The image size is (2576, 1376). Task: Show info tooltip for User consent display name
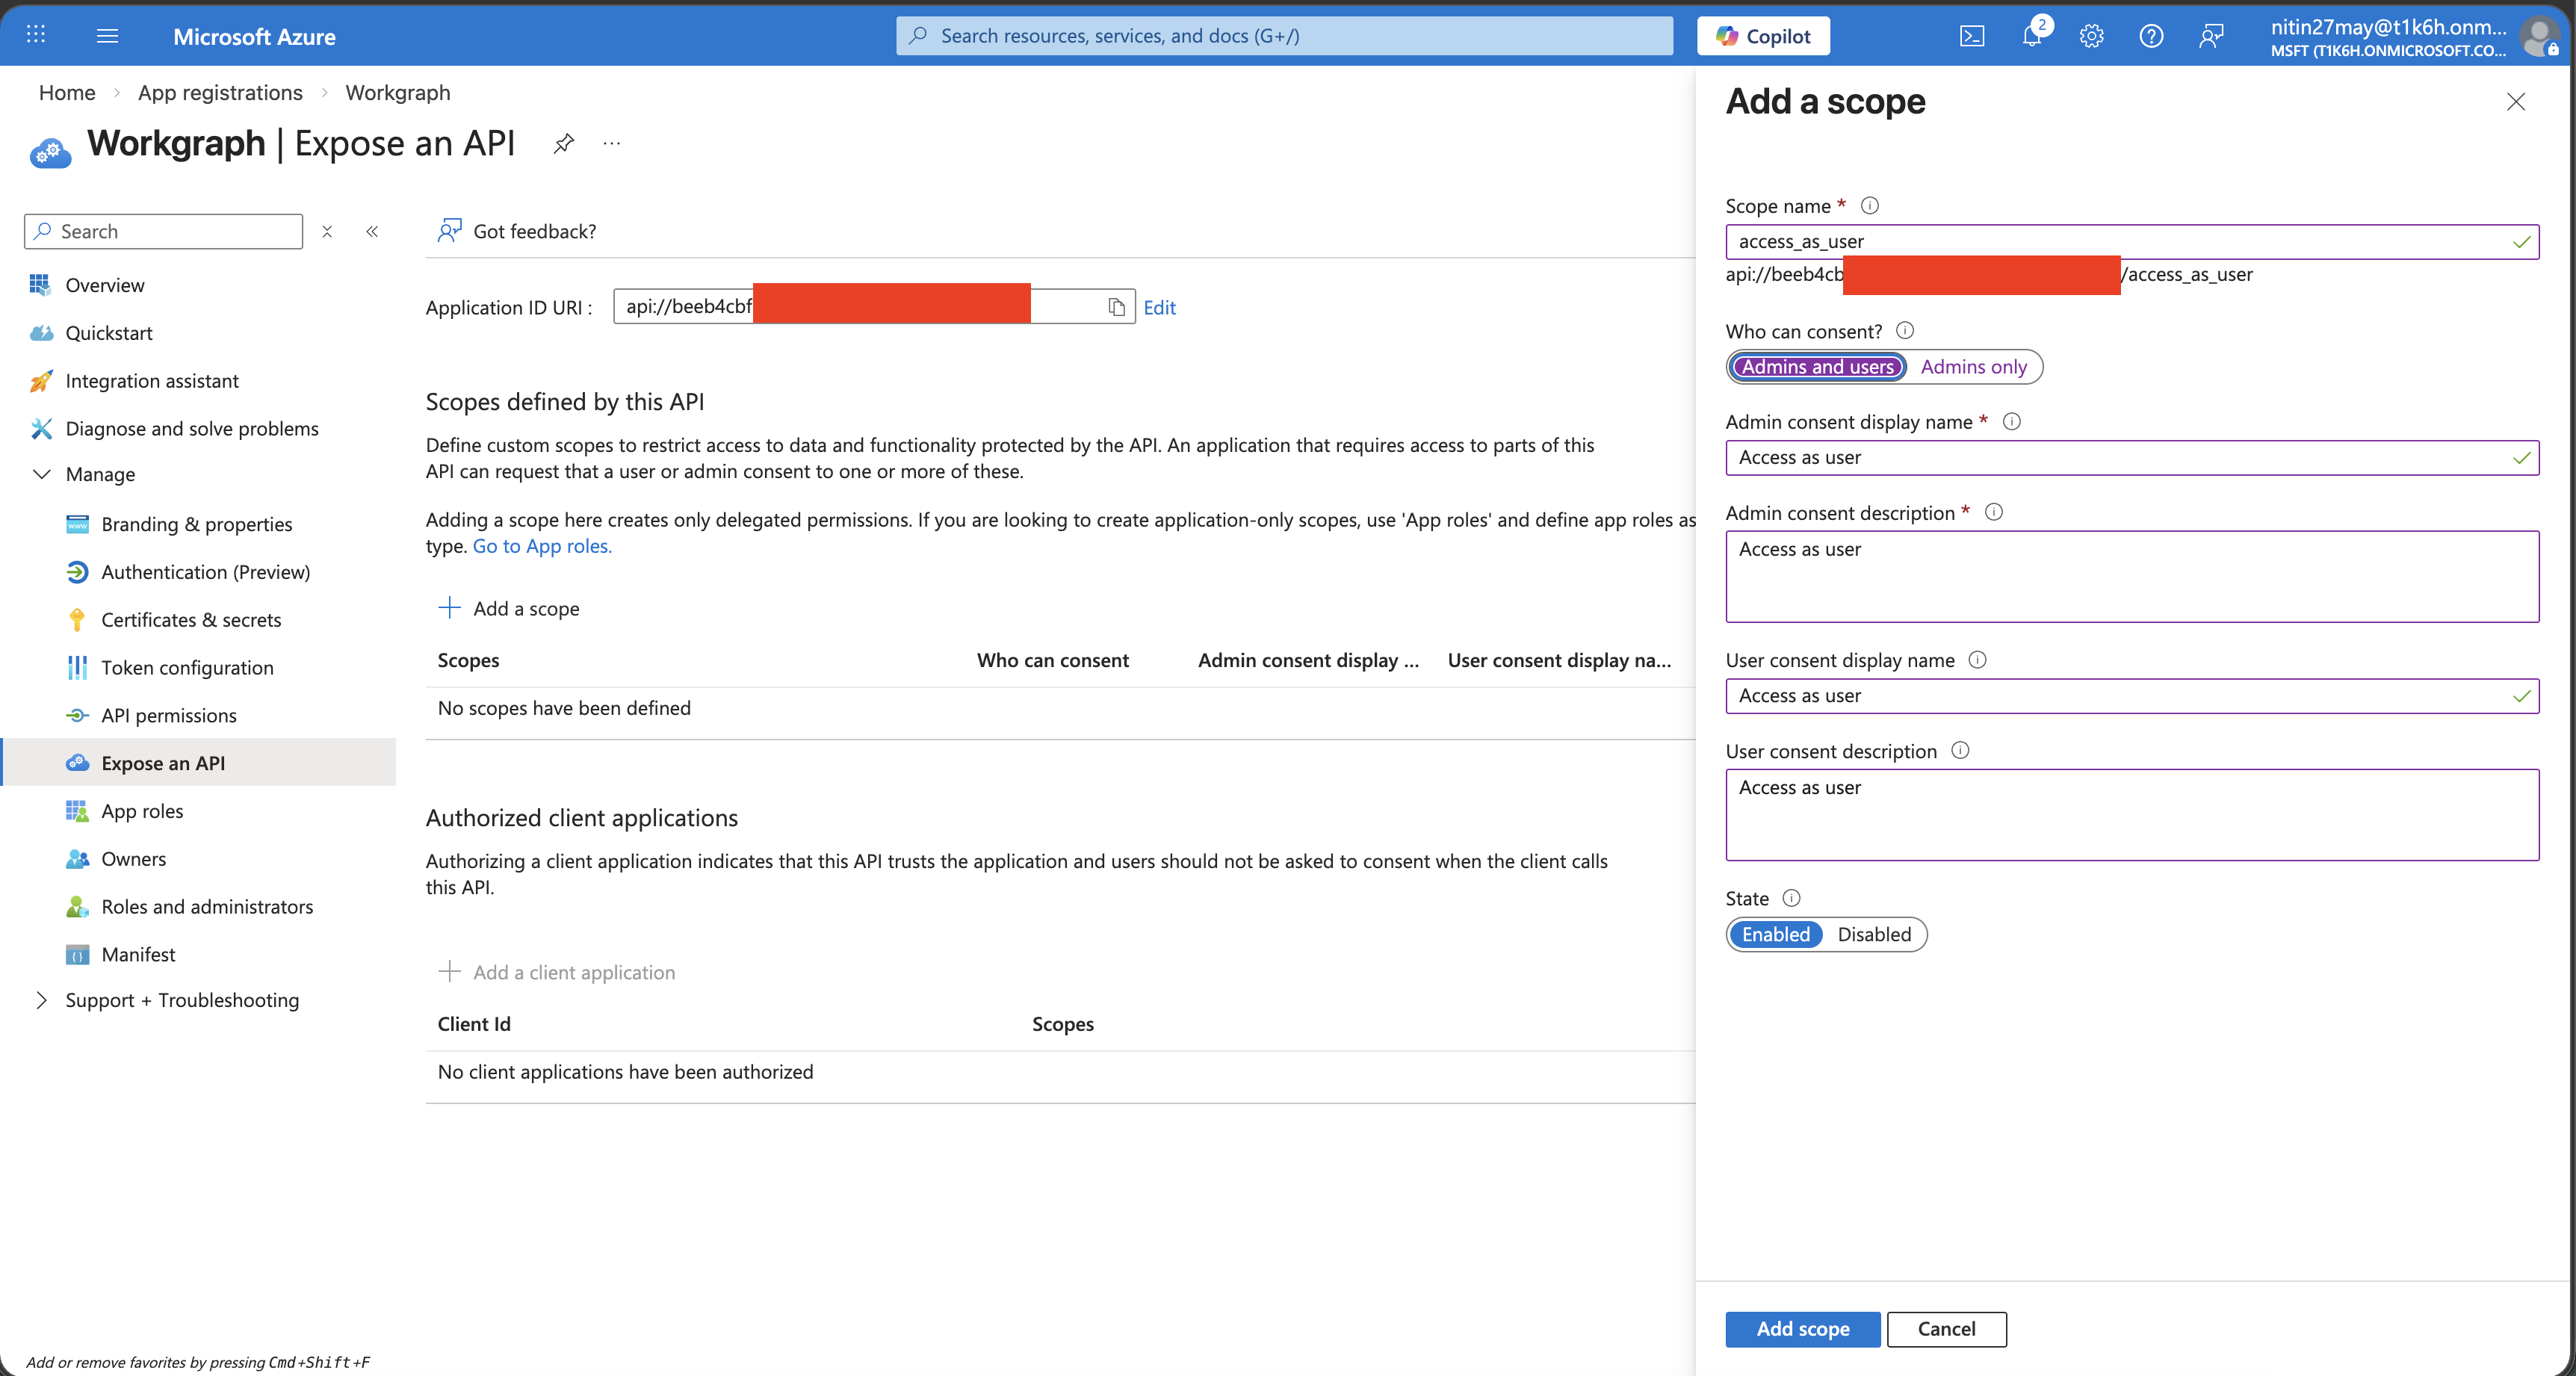[1977, 659]
